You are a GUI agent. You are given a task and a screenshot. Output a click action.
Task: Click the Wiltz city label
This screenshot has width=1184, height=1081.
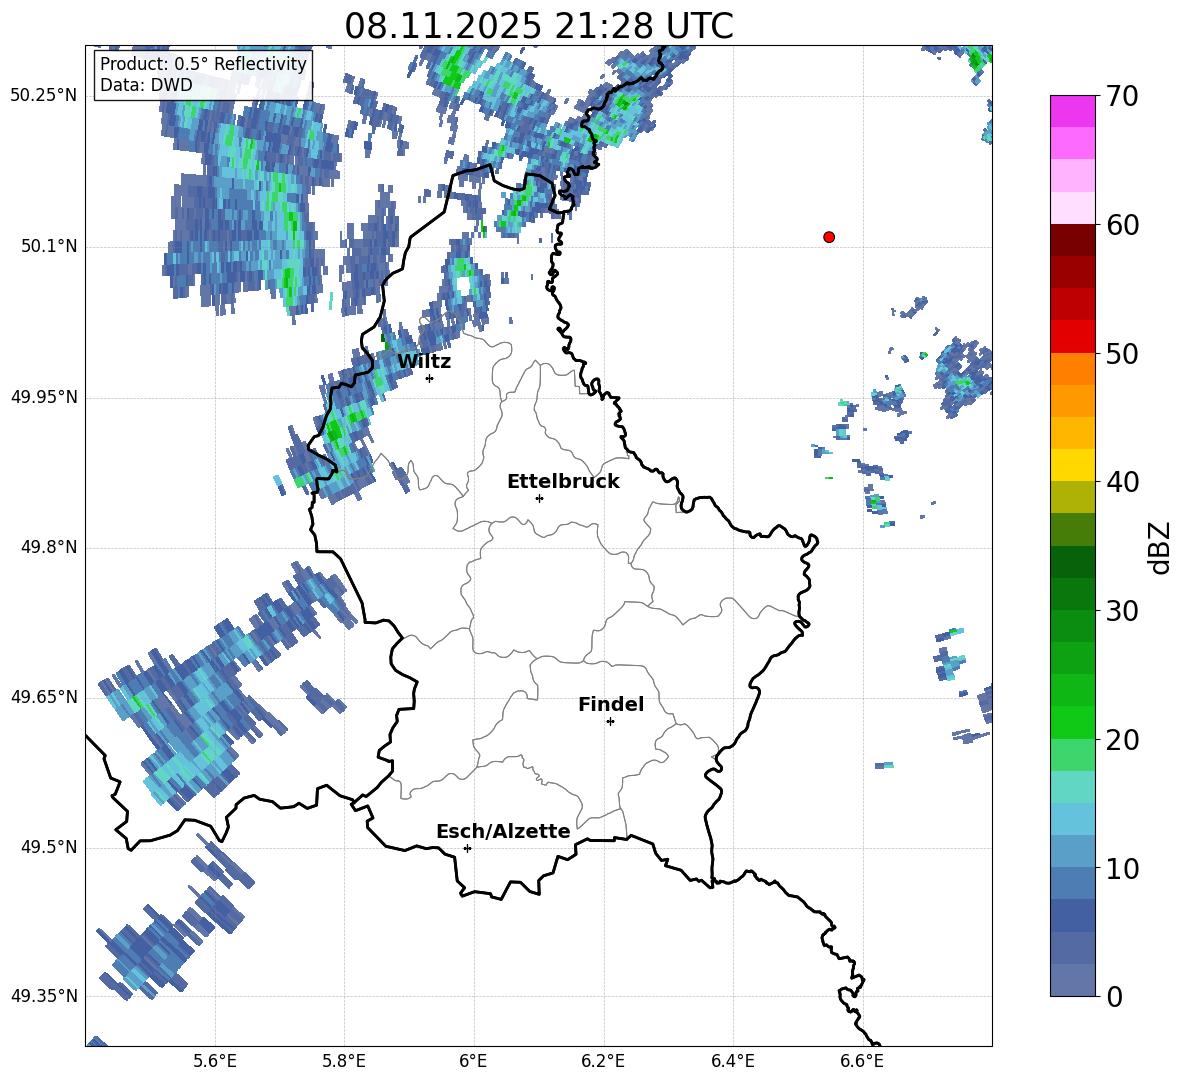tap(424, 362)
